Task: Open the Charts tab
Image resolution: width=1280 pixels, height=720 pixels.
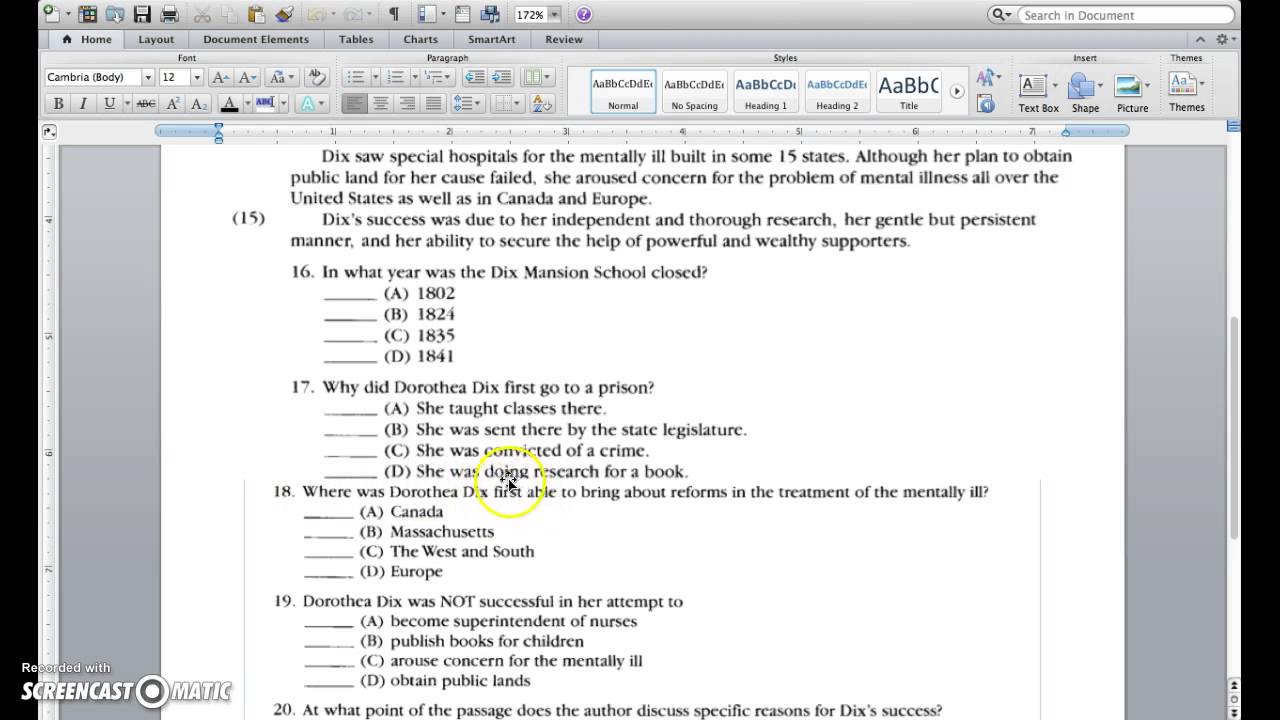Action: (421, 39)
